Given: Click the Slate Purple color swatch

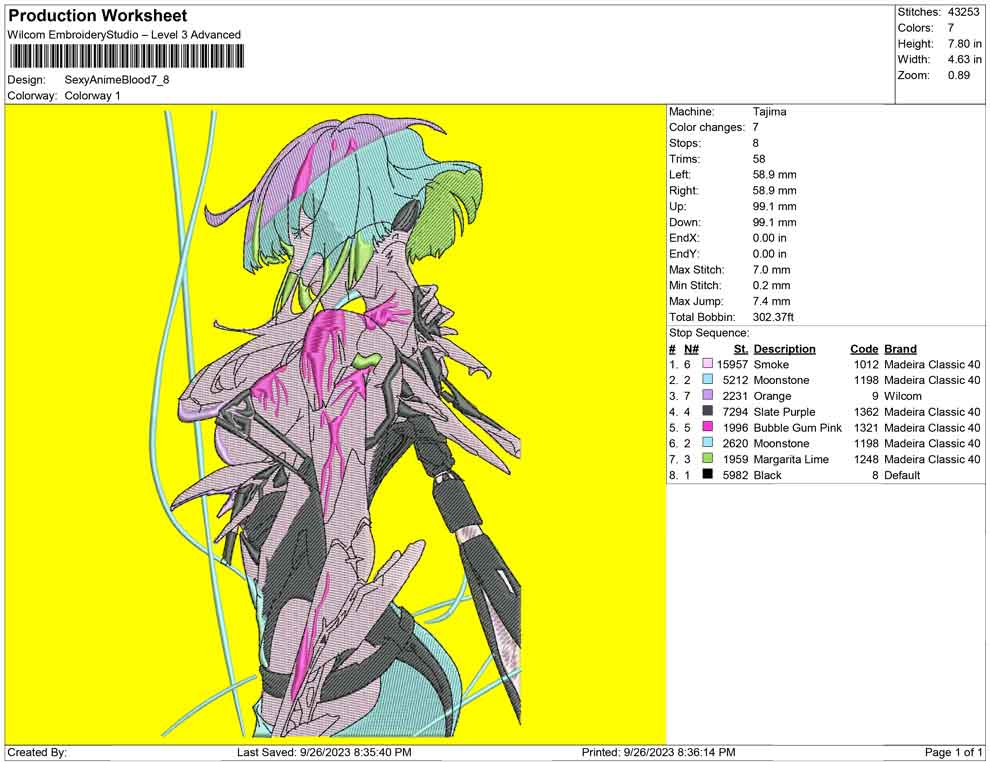Looking at the screenshot, I should (708, 411).
